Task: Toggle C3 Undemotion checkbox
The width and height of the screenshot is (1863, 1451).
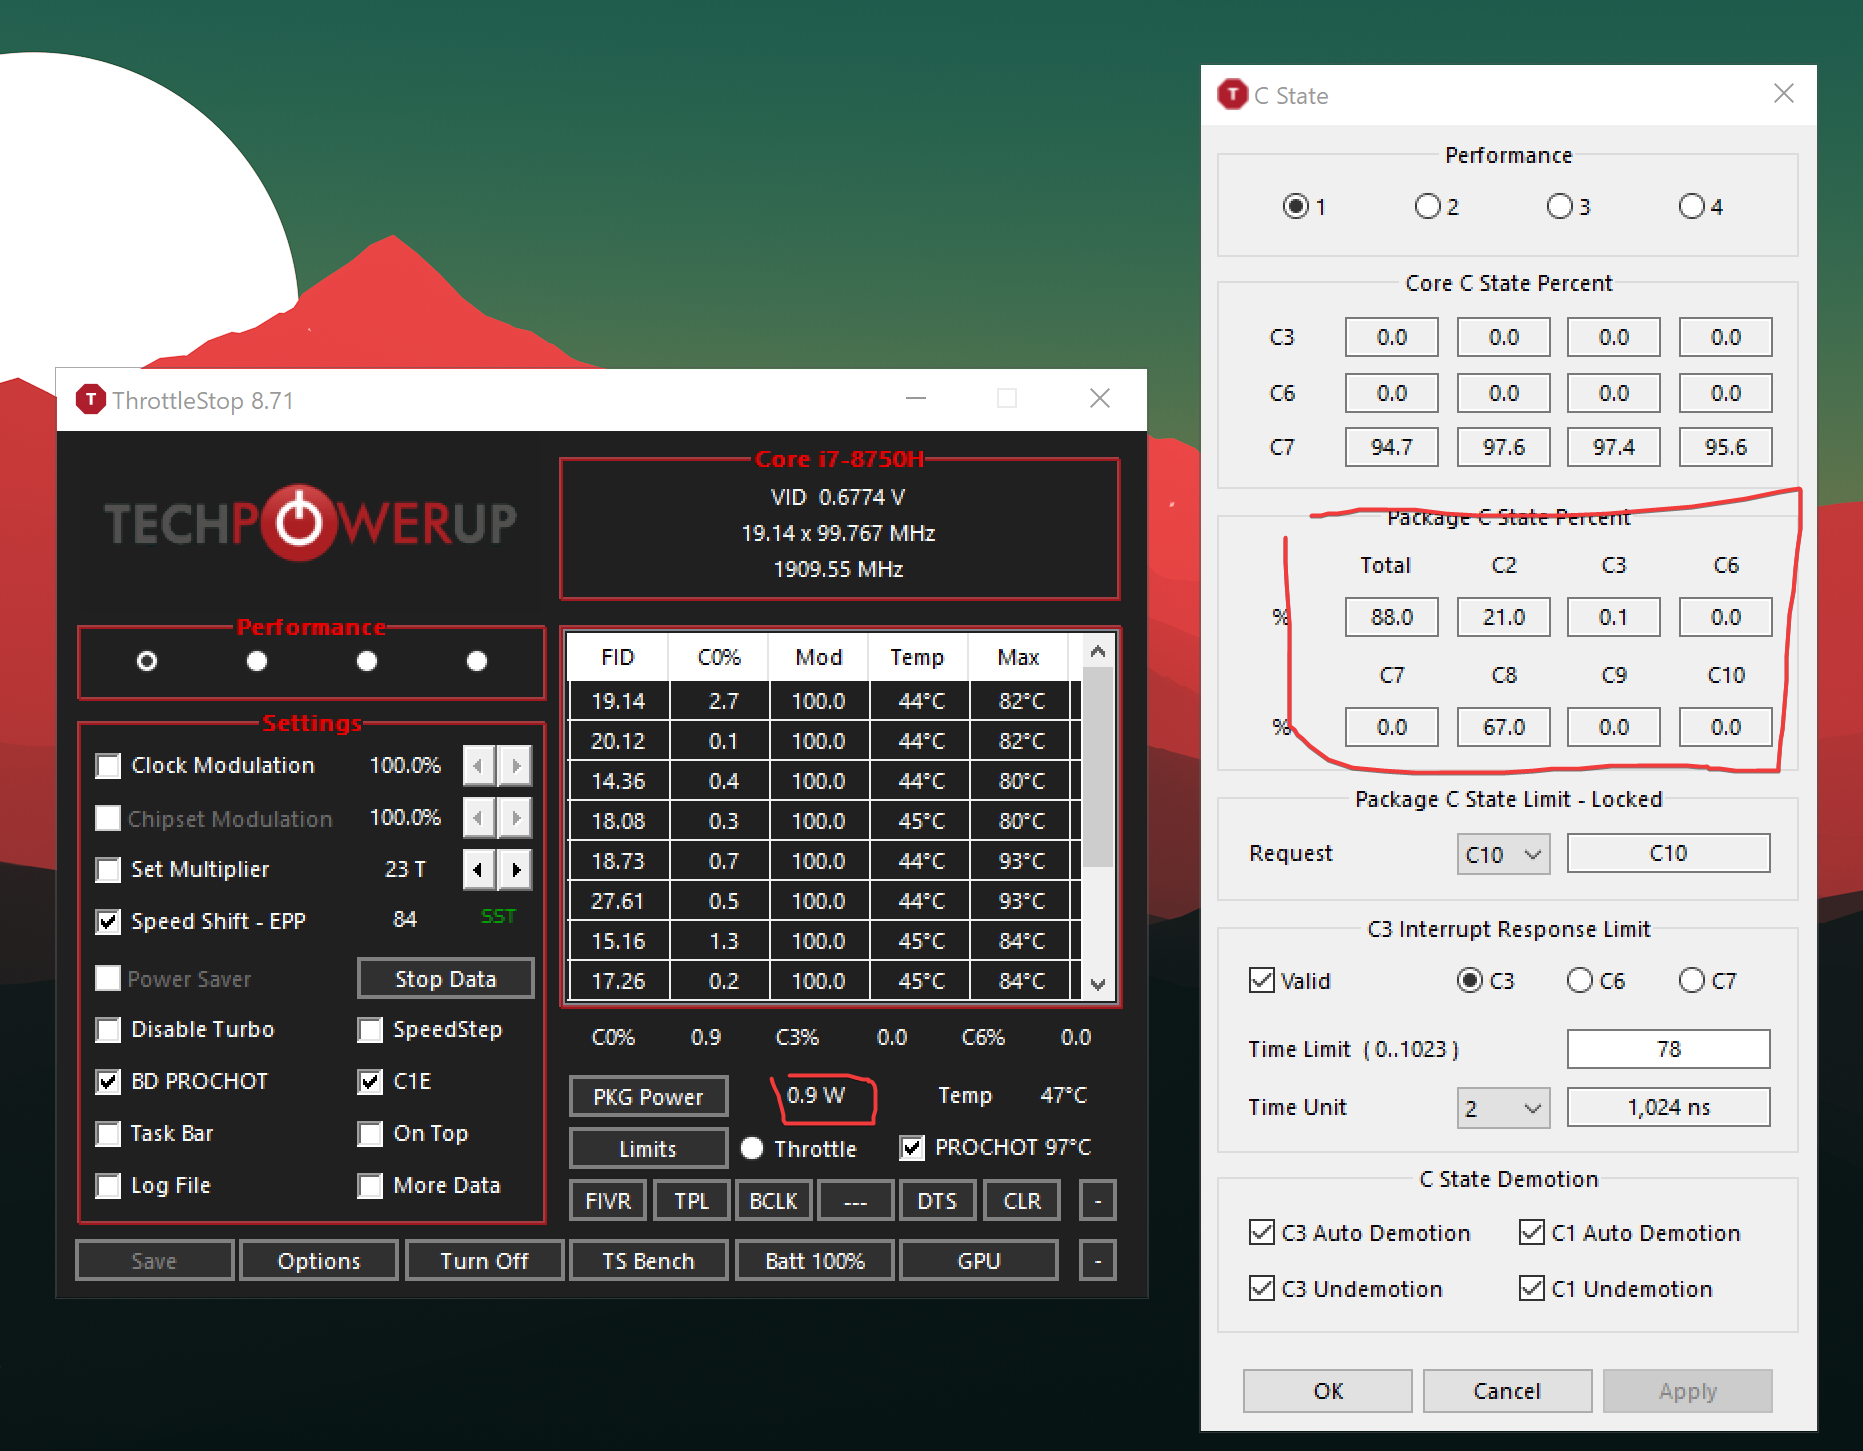Action: click(1262, 1288)
